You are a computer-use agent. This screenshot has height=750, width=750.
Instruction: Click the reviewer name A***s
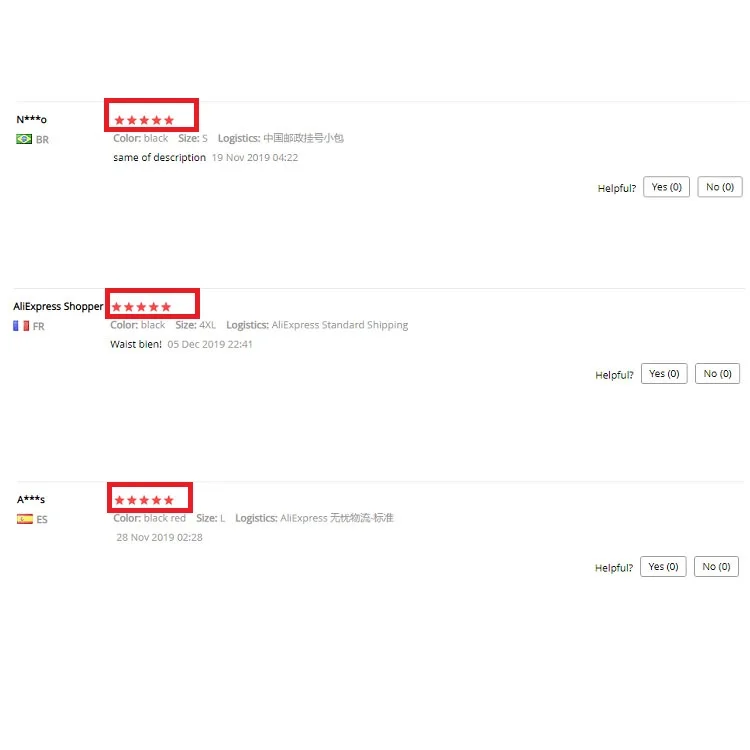pyautogui.click(x=31, y=499)
